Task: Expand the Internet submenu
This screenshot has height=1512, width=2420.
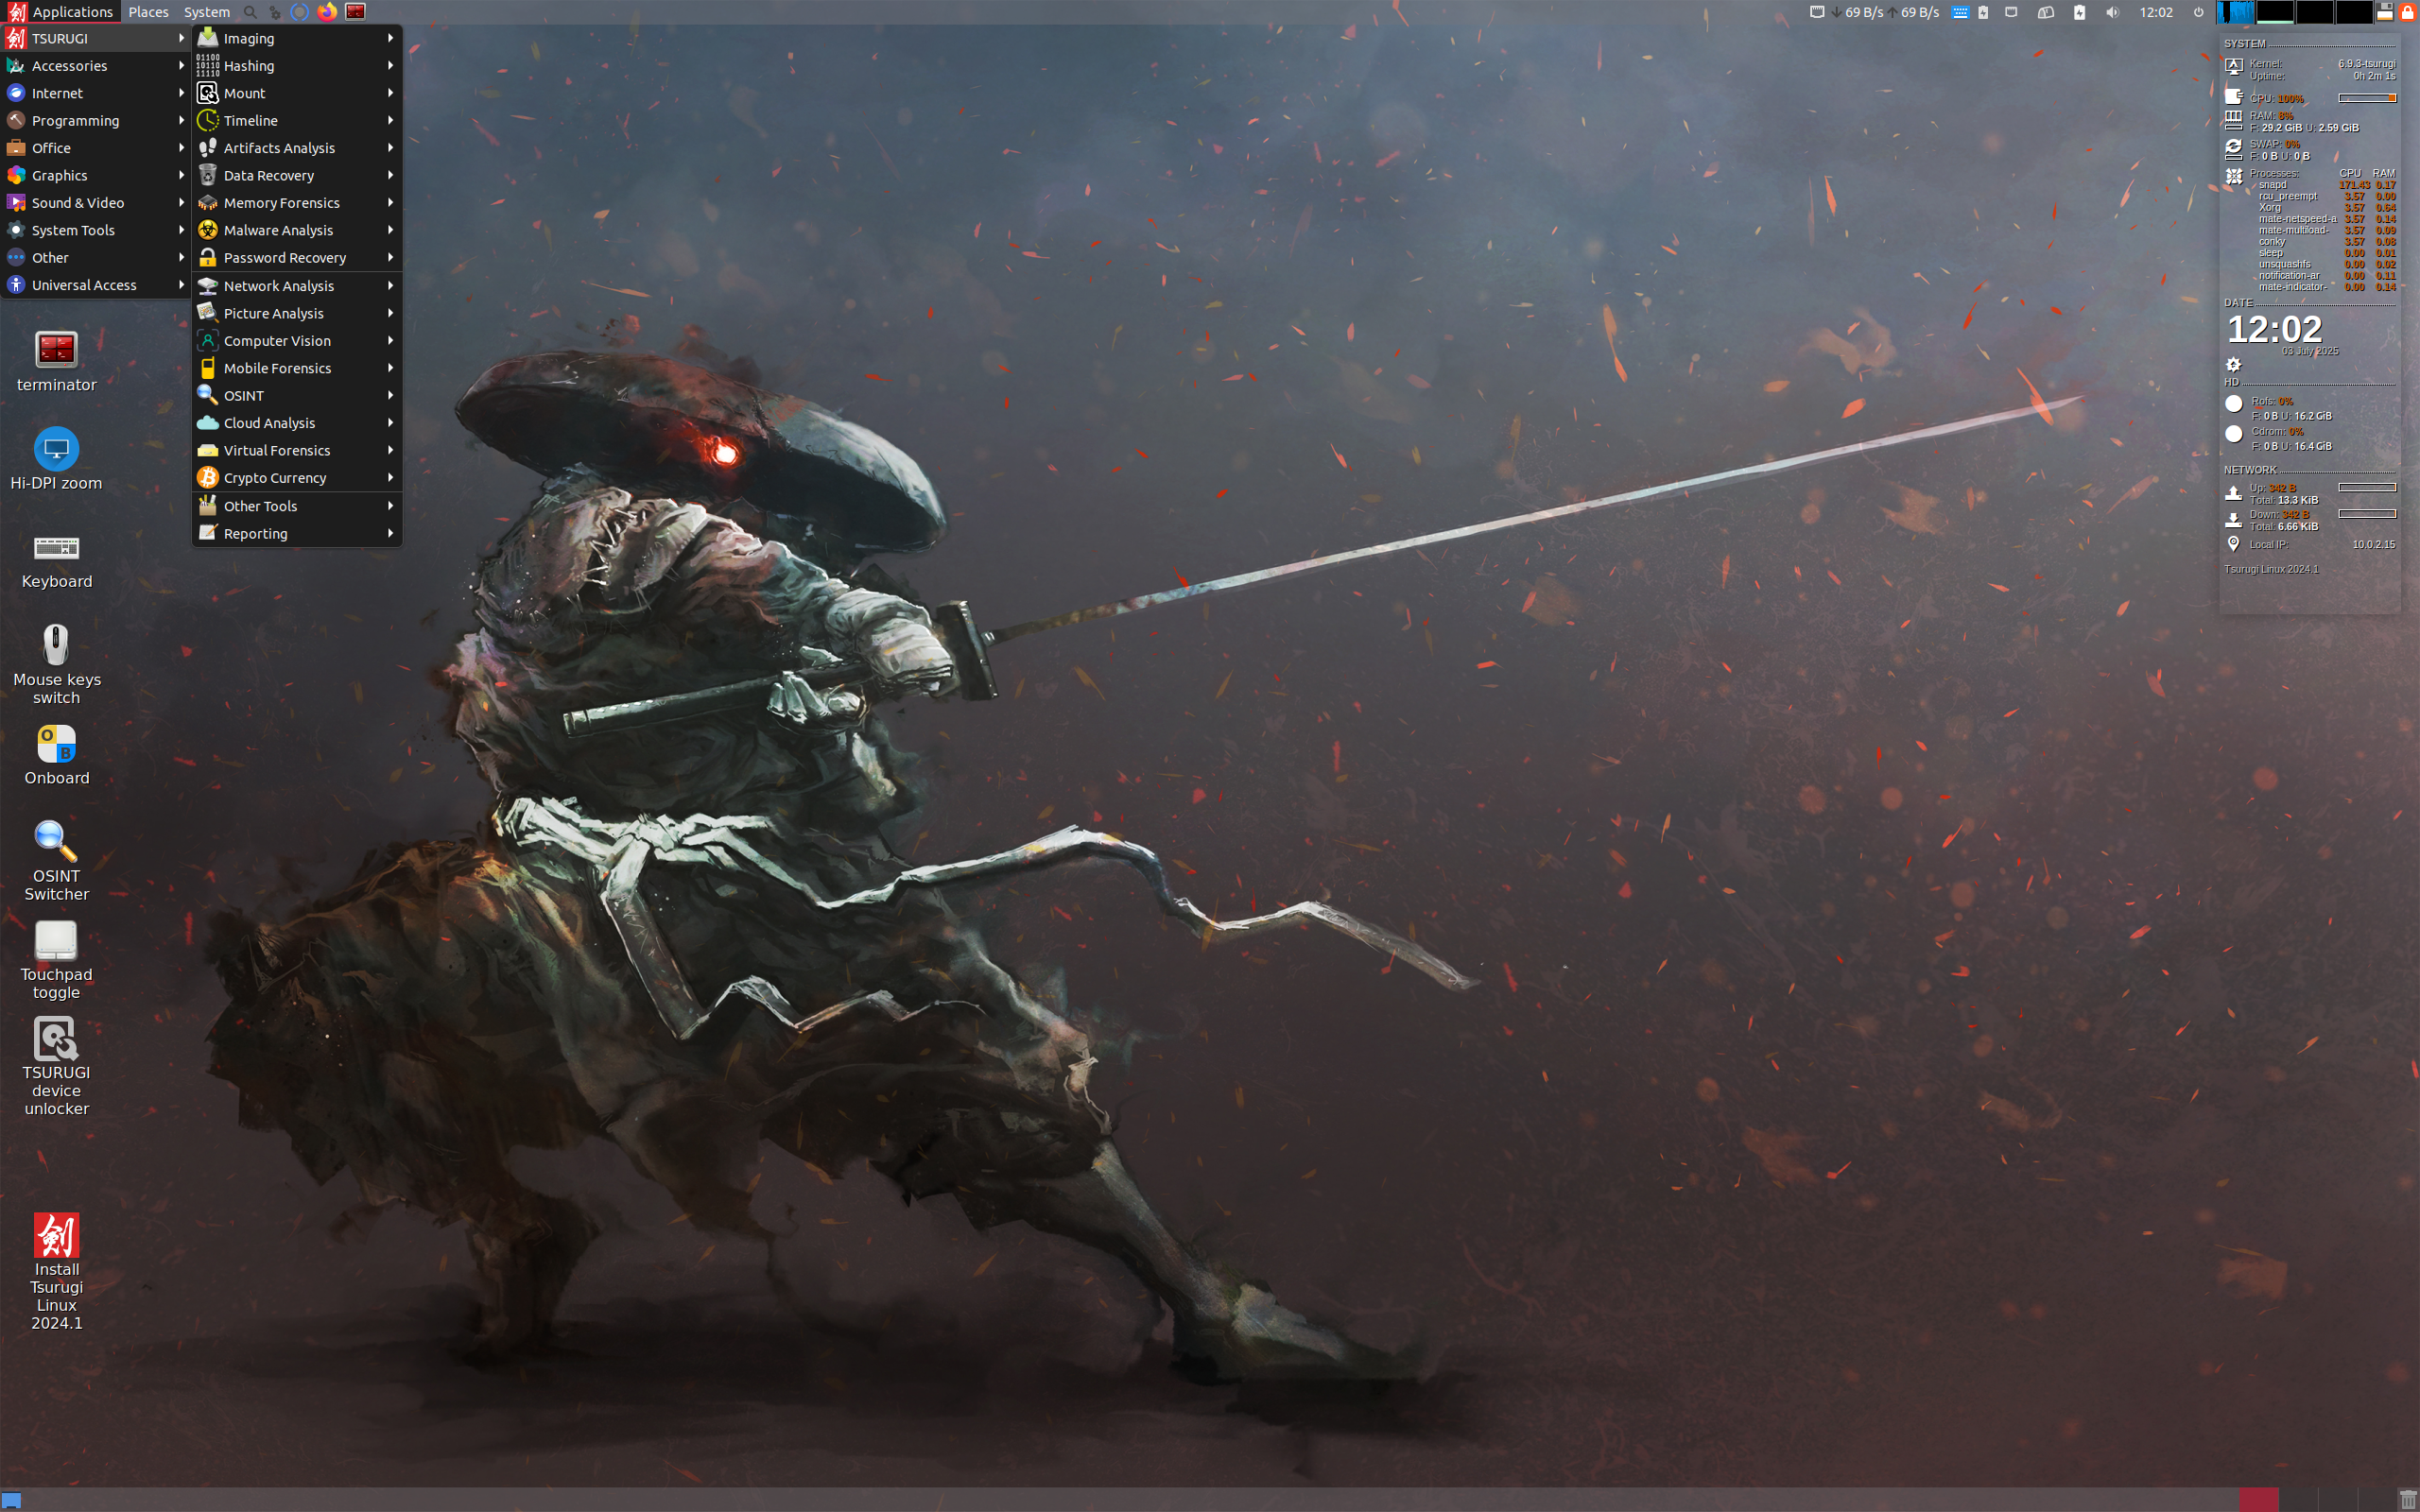Action: pos(96,93)
